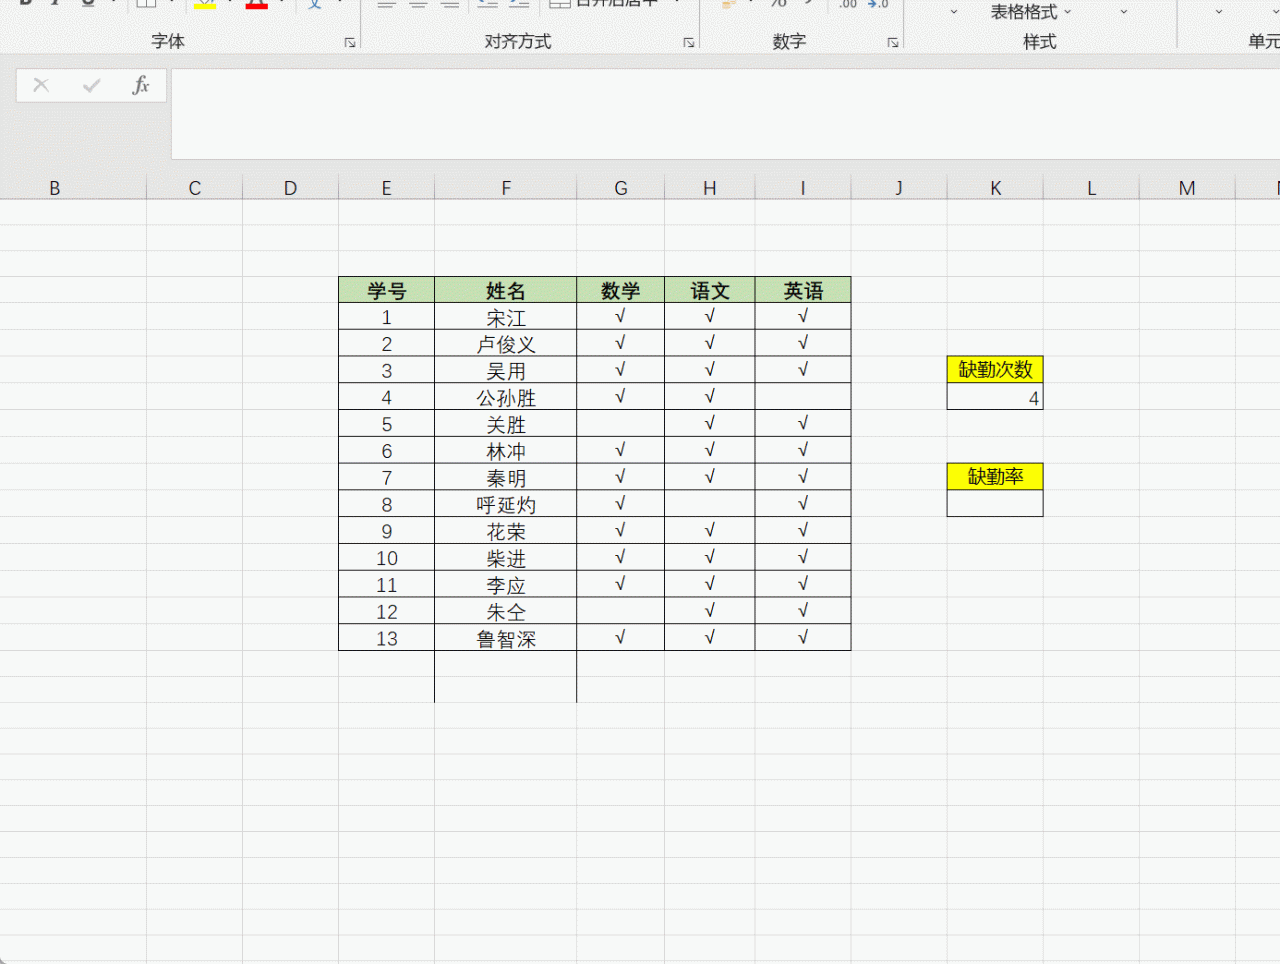Image resolution: width=1280 pixels, height=964 pixels.
Task: Select student number cell 13
Action: (x=386, y=638)
